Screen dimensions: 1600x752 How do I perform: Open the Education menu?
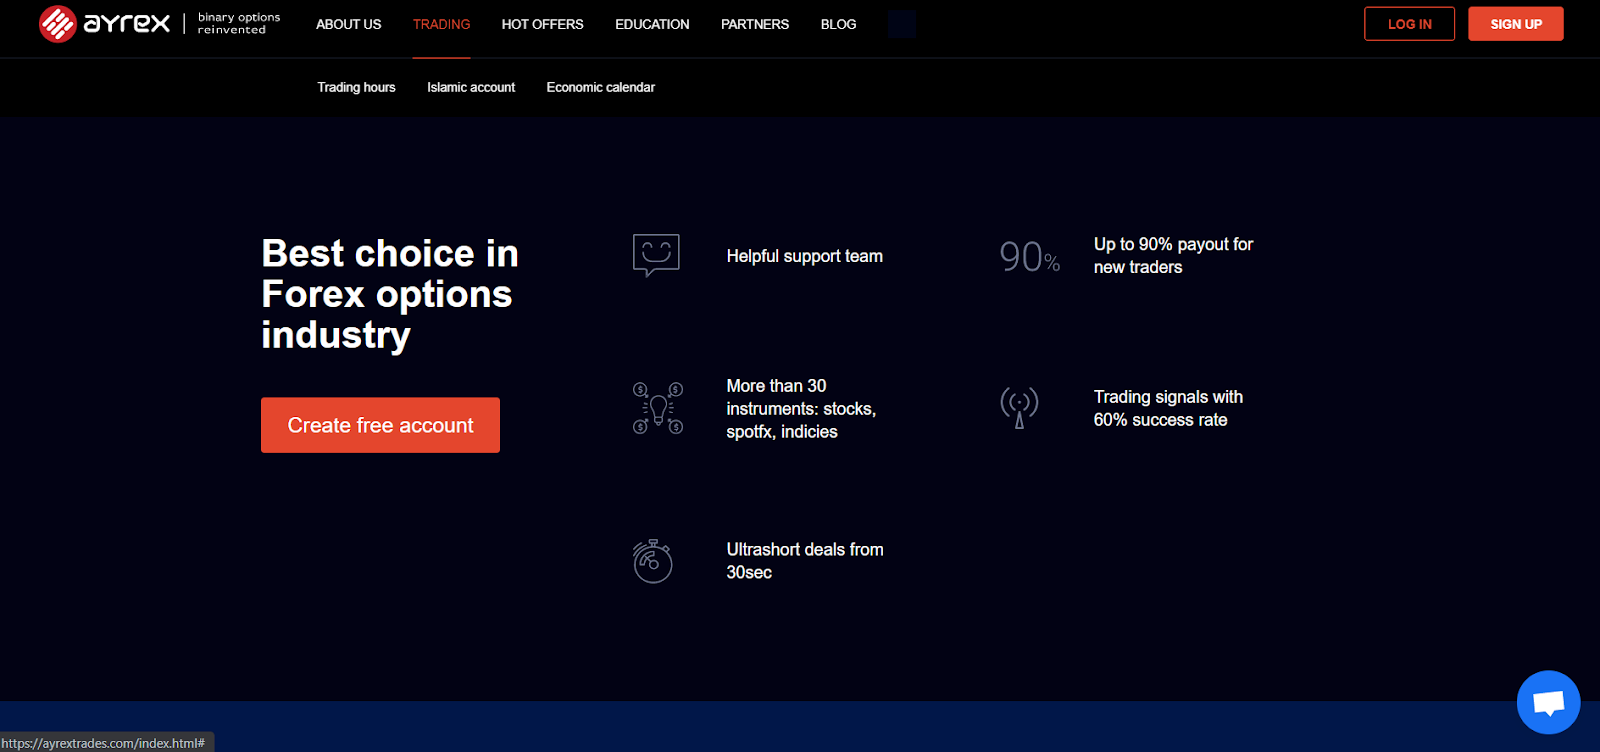tap(652, 24)
